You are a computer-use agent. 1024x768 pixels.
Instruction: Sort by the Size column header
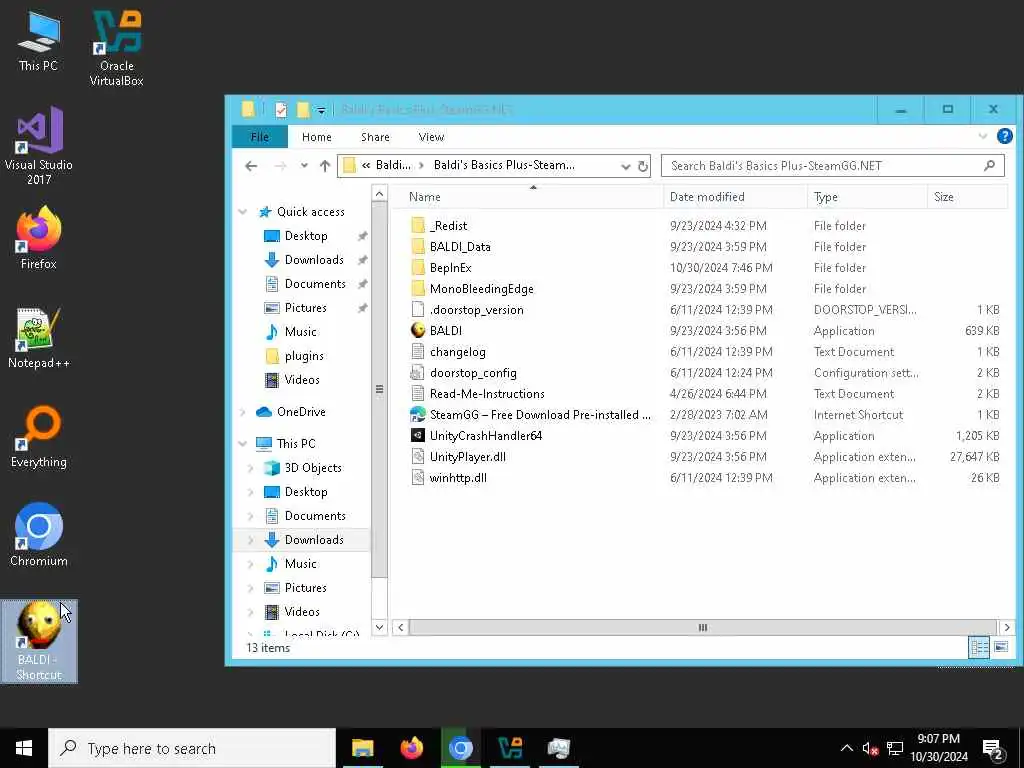coord(967,197)
